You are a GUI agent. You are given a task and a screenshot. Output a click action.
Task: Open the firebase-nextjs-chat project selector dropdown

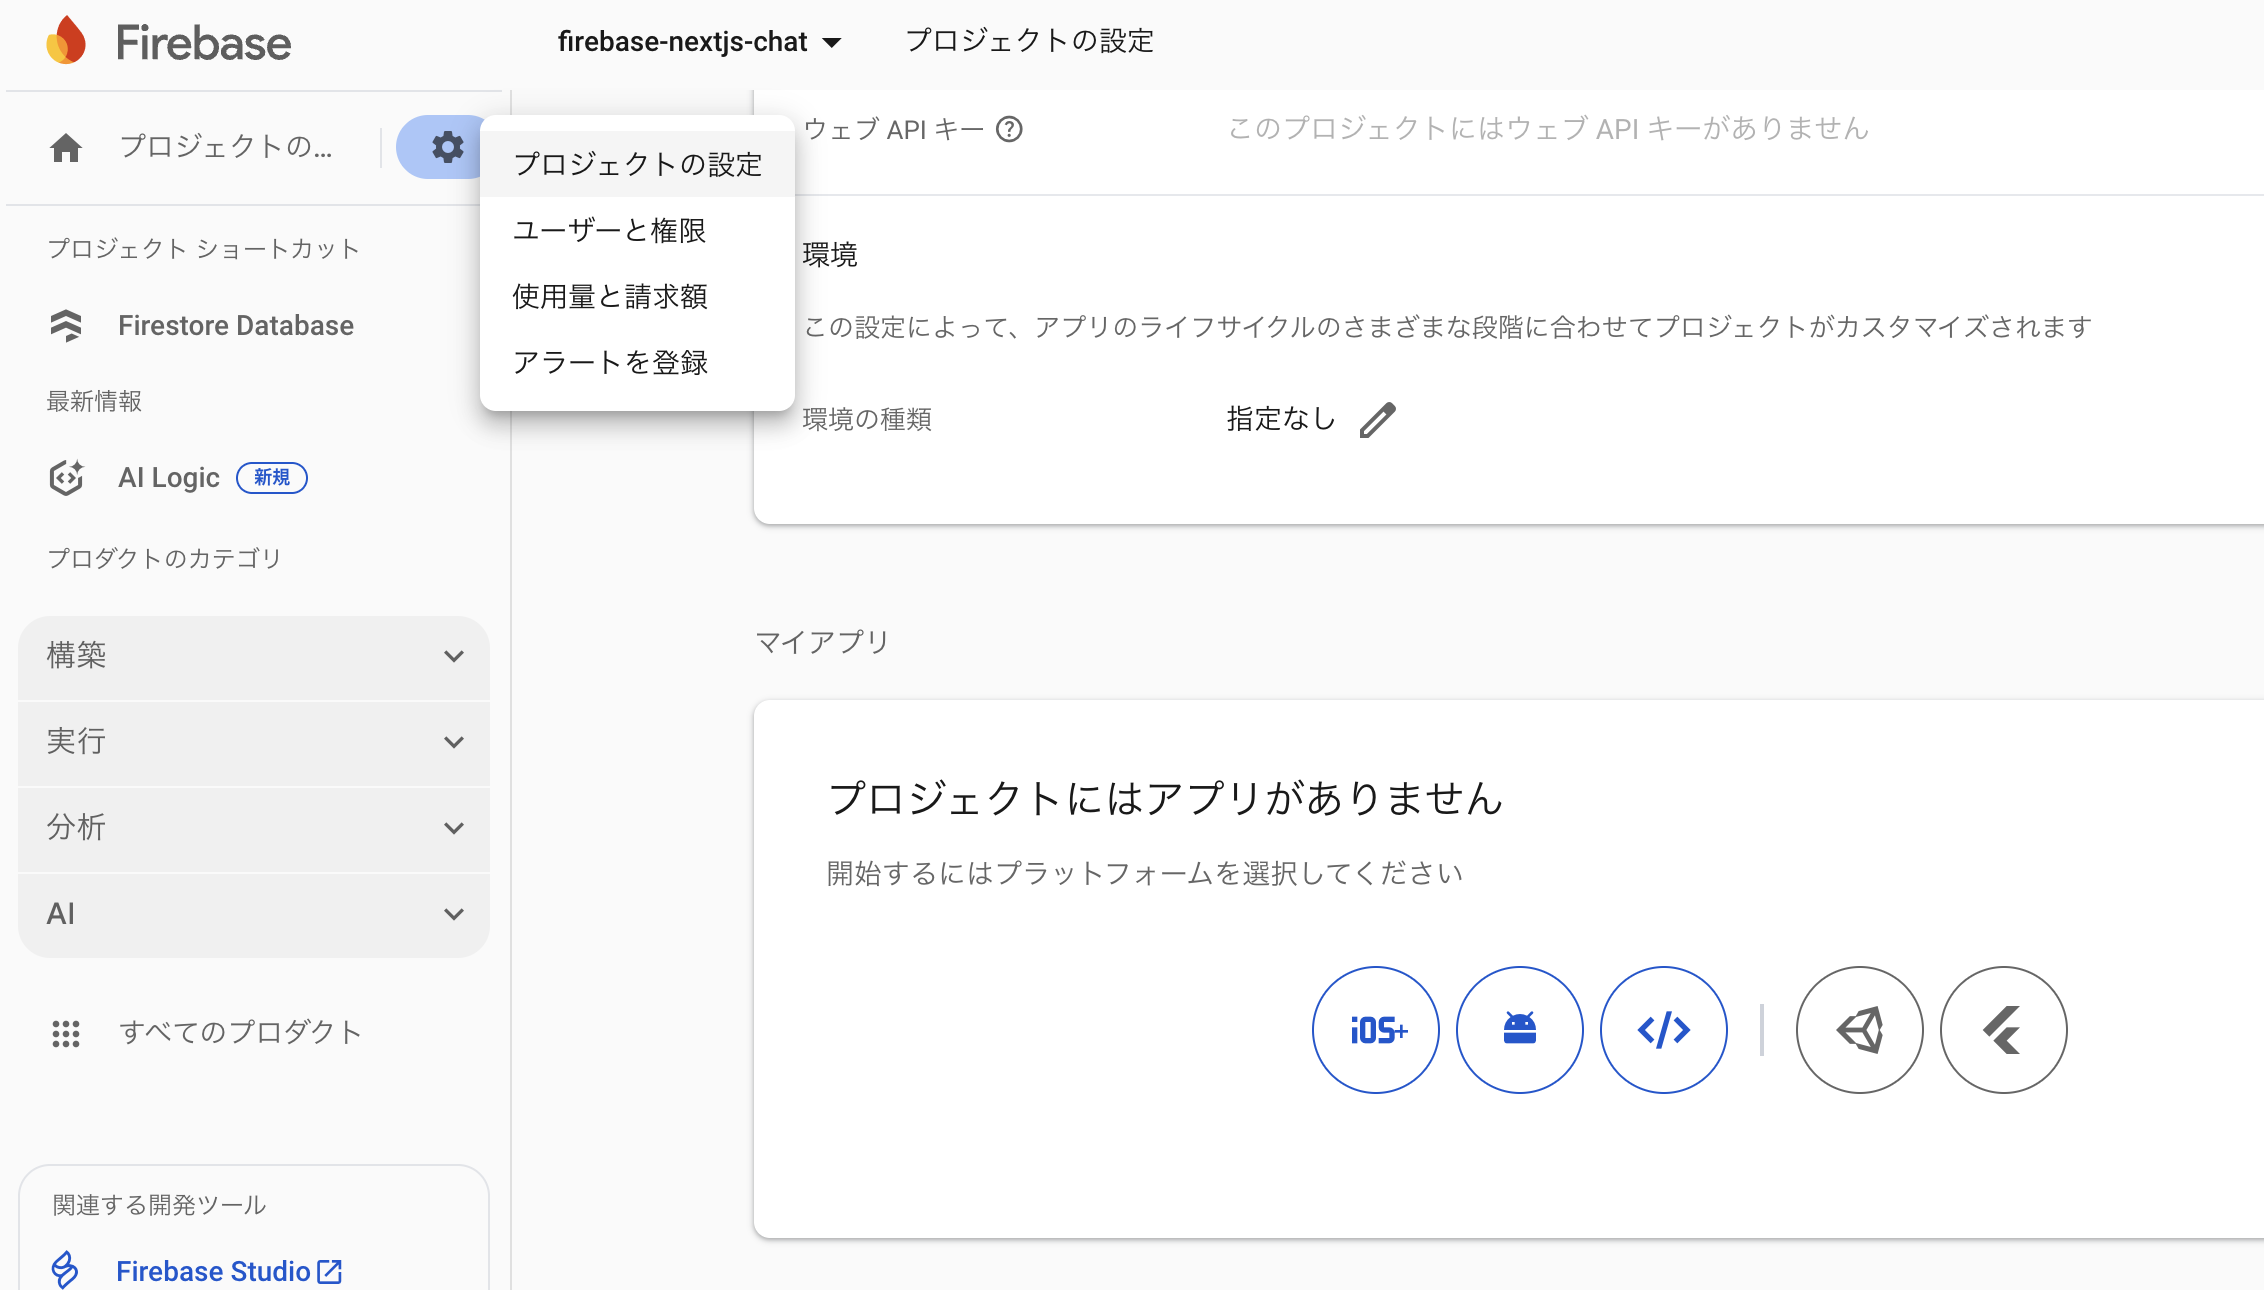coord(700,42)
